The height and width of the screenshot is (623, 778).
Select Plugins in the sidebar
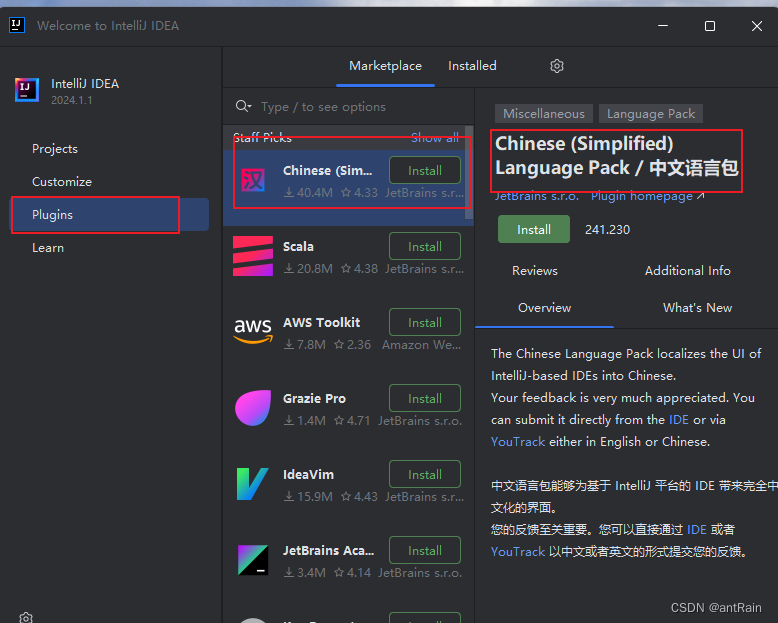(110, 215)
